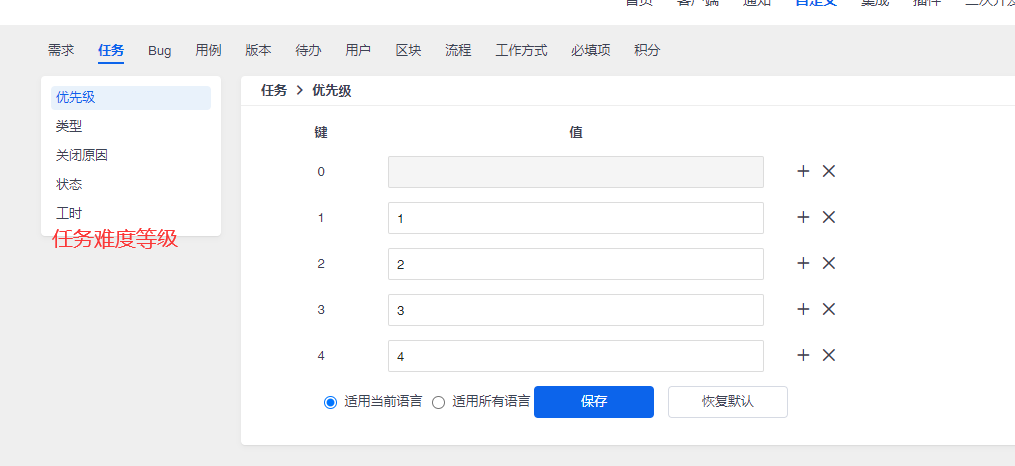Screen dimensions: 1015x466
Task: Delete row with key 0 using X
Action: coord(829,171)
